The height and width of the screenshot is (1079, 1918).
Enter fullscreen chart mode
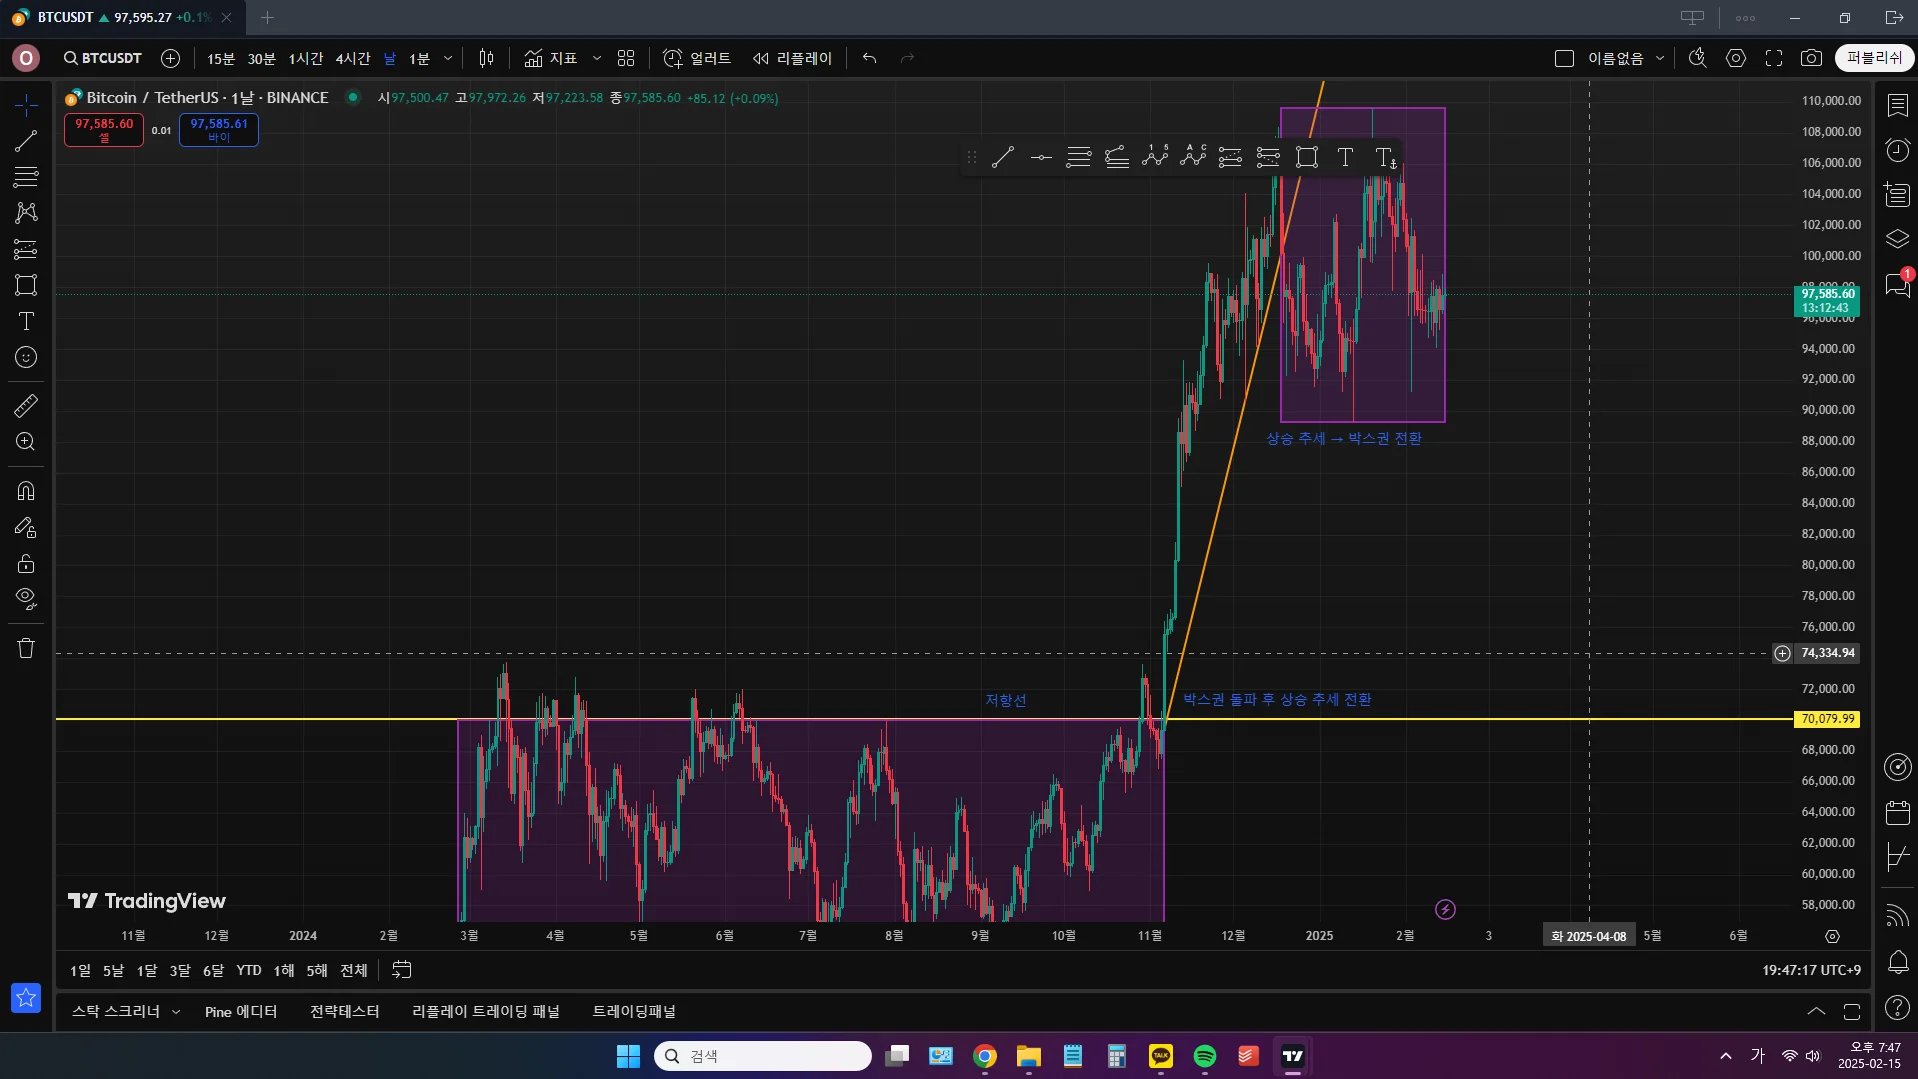pyautogui.click(x=1774, y=58)
